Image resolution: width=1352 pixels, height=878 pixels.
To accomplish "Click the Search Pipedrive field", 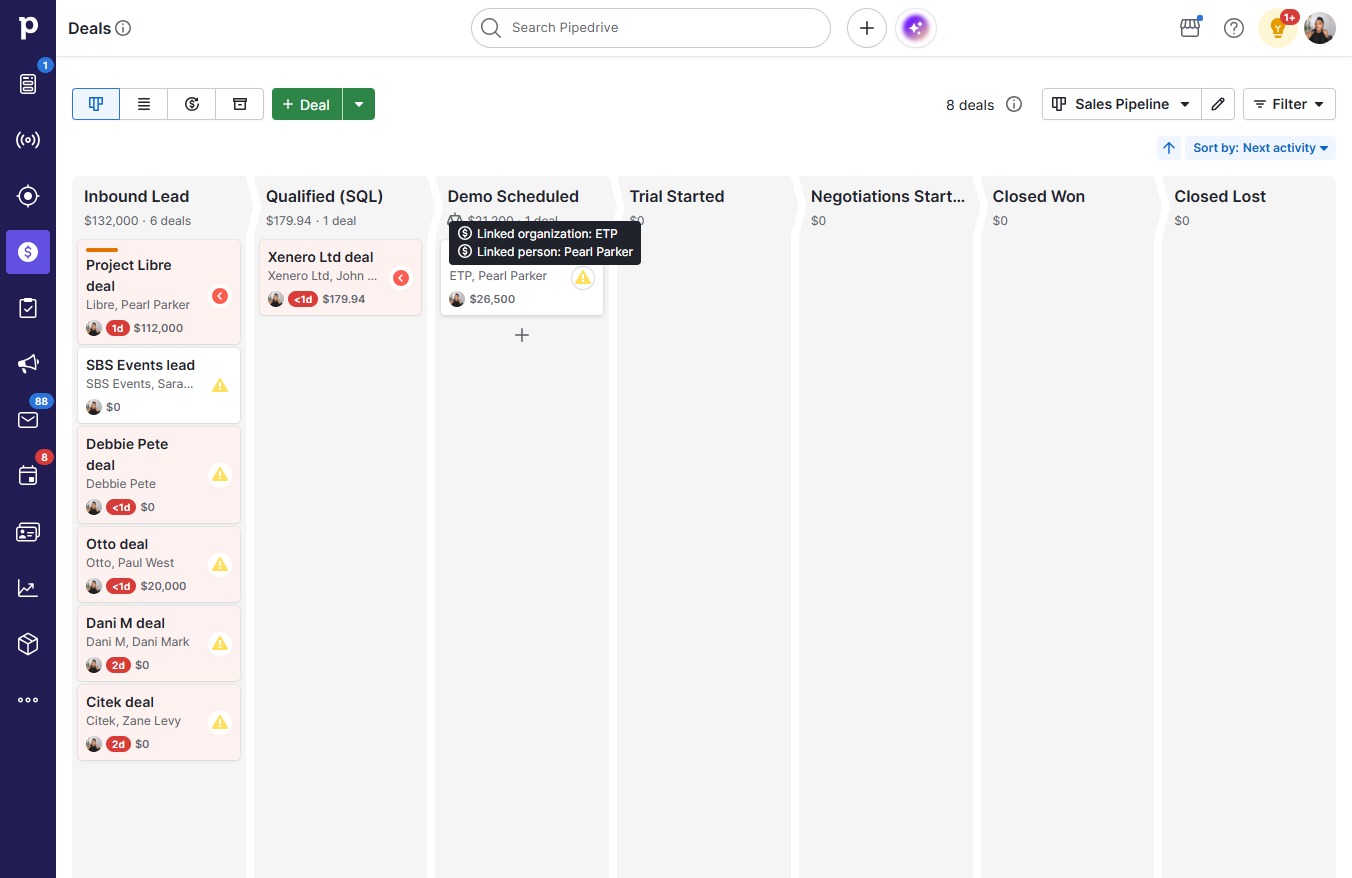I will point(651,28).
